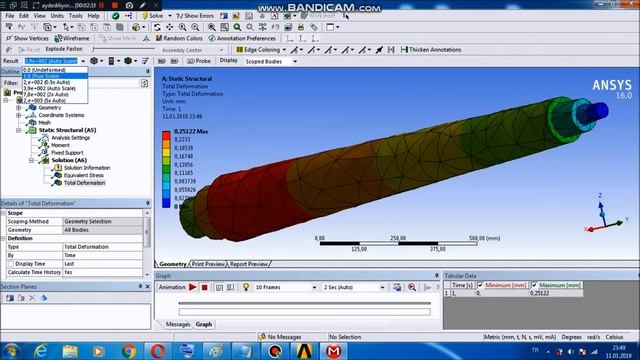640x360 pixels.
Task: Choose 7,8e+002 (2x Auto) option
Action: (x=55, y=94)
